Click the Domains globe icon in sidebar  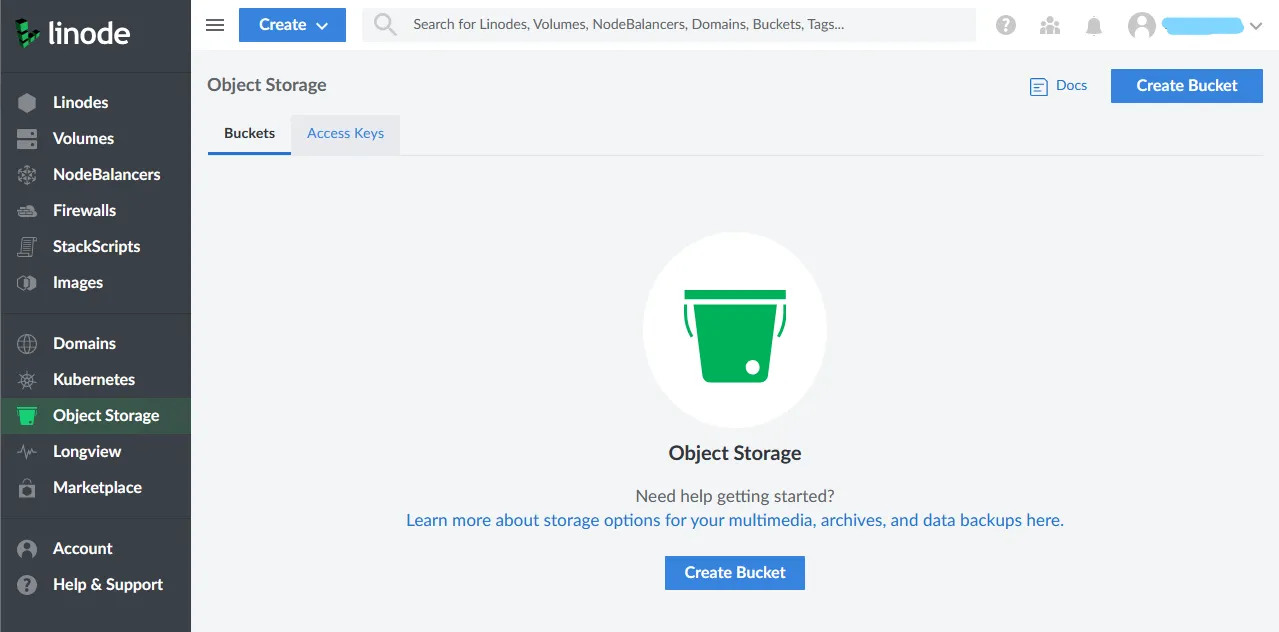(27, 343)
